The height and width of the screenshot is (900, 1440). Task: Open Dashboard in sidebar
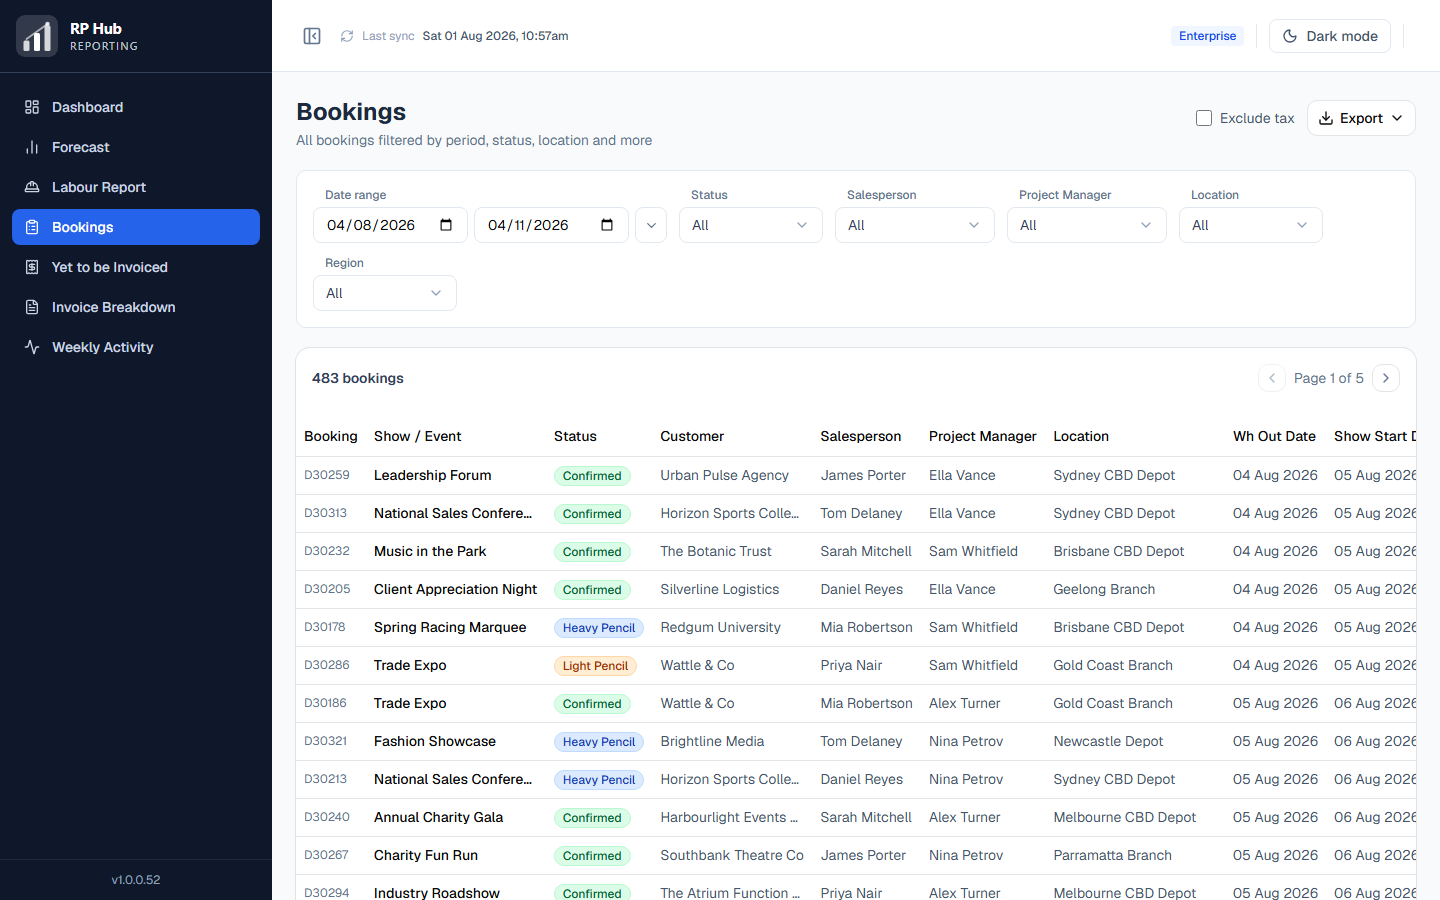coord(136,107)
